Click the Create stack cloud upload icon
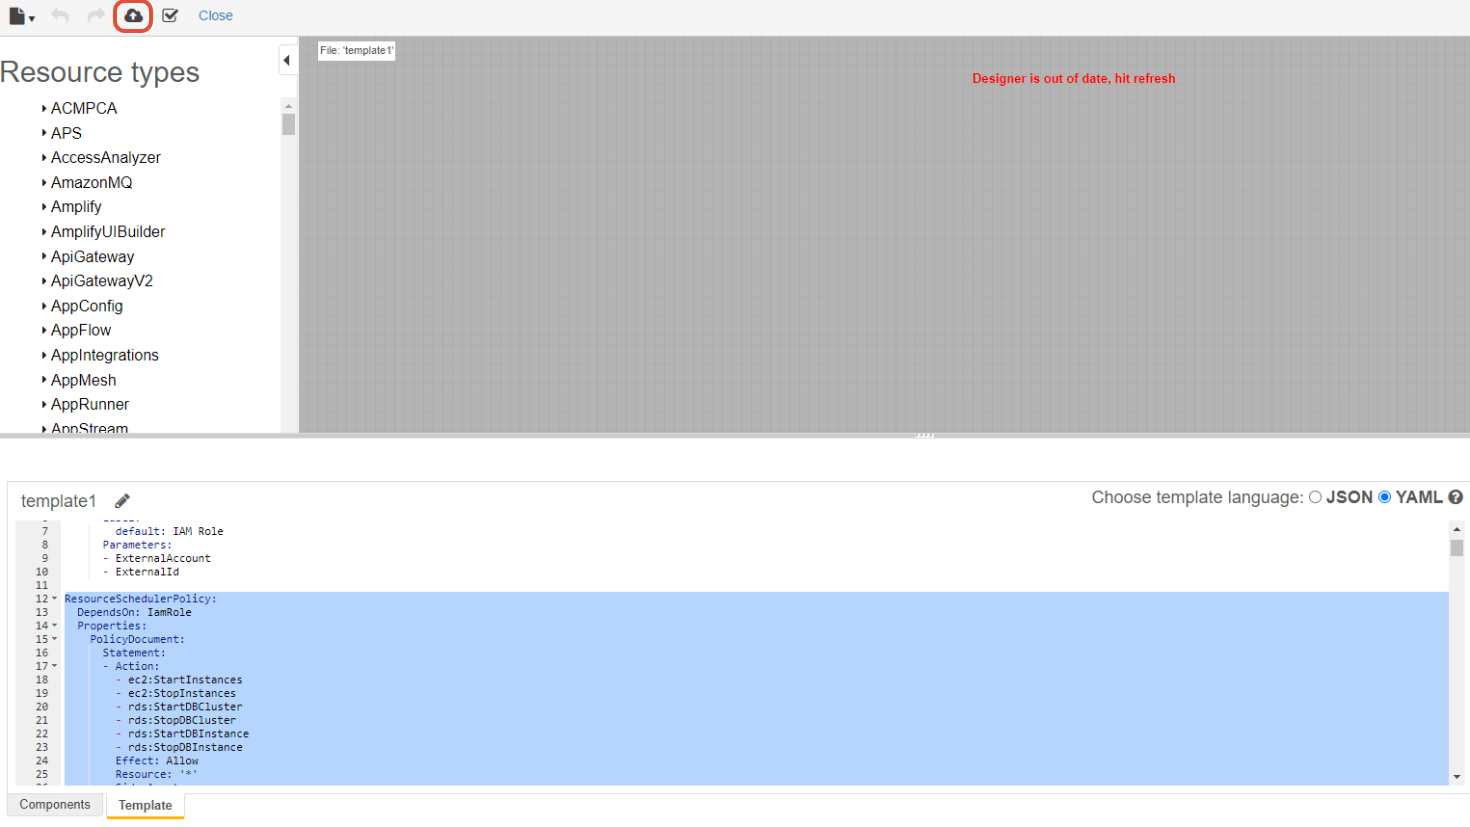 [133, 16]
